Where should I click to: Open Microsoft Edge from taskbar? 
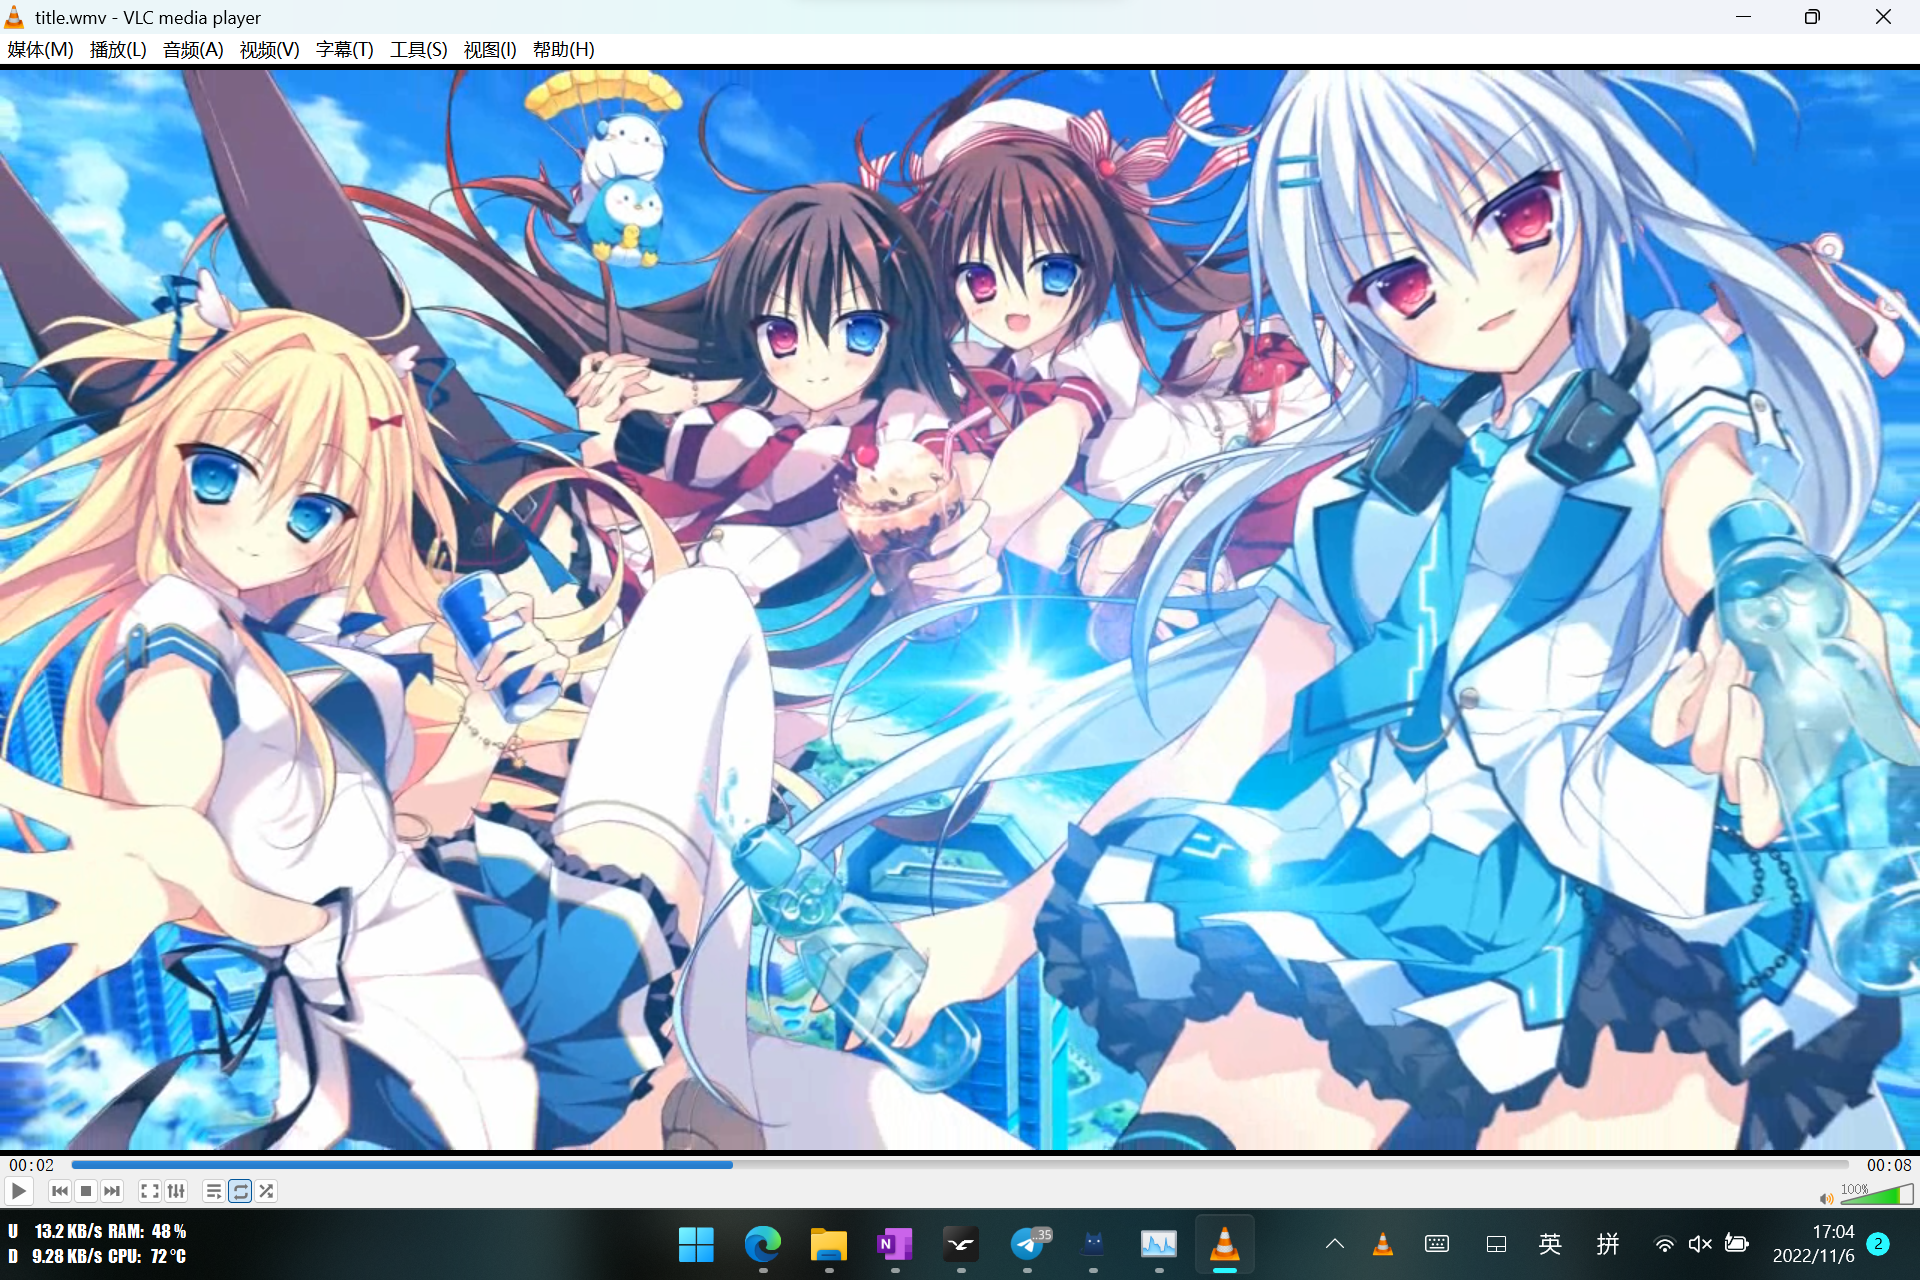point(762,1244)
